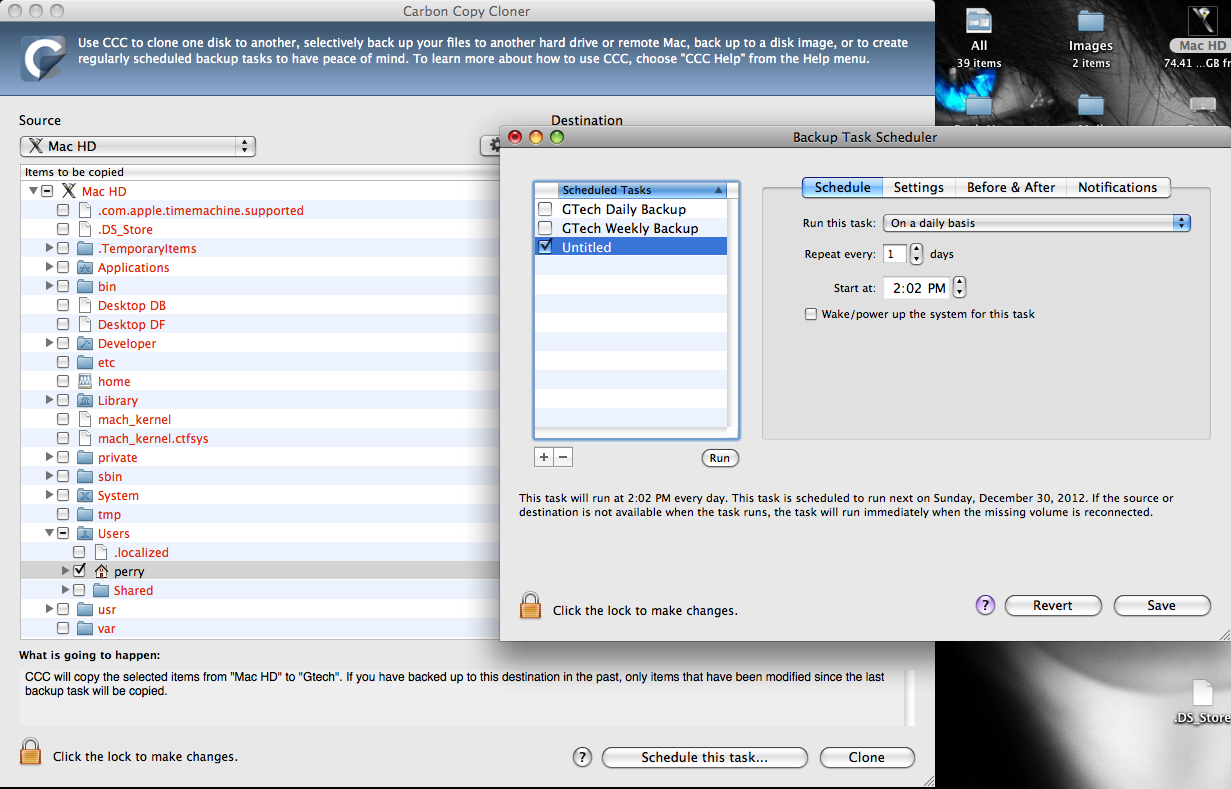Open help button beside Schedule this task
Image resolution: width=1231 pixels, height=789 pixels.
pyautogui.click(x=583, y=757)
